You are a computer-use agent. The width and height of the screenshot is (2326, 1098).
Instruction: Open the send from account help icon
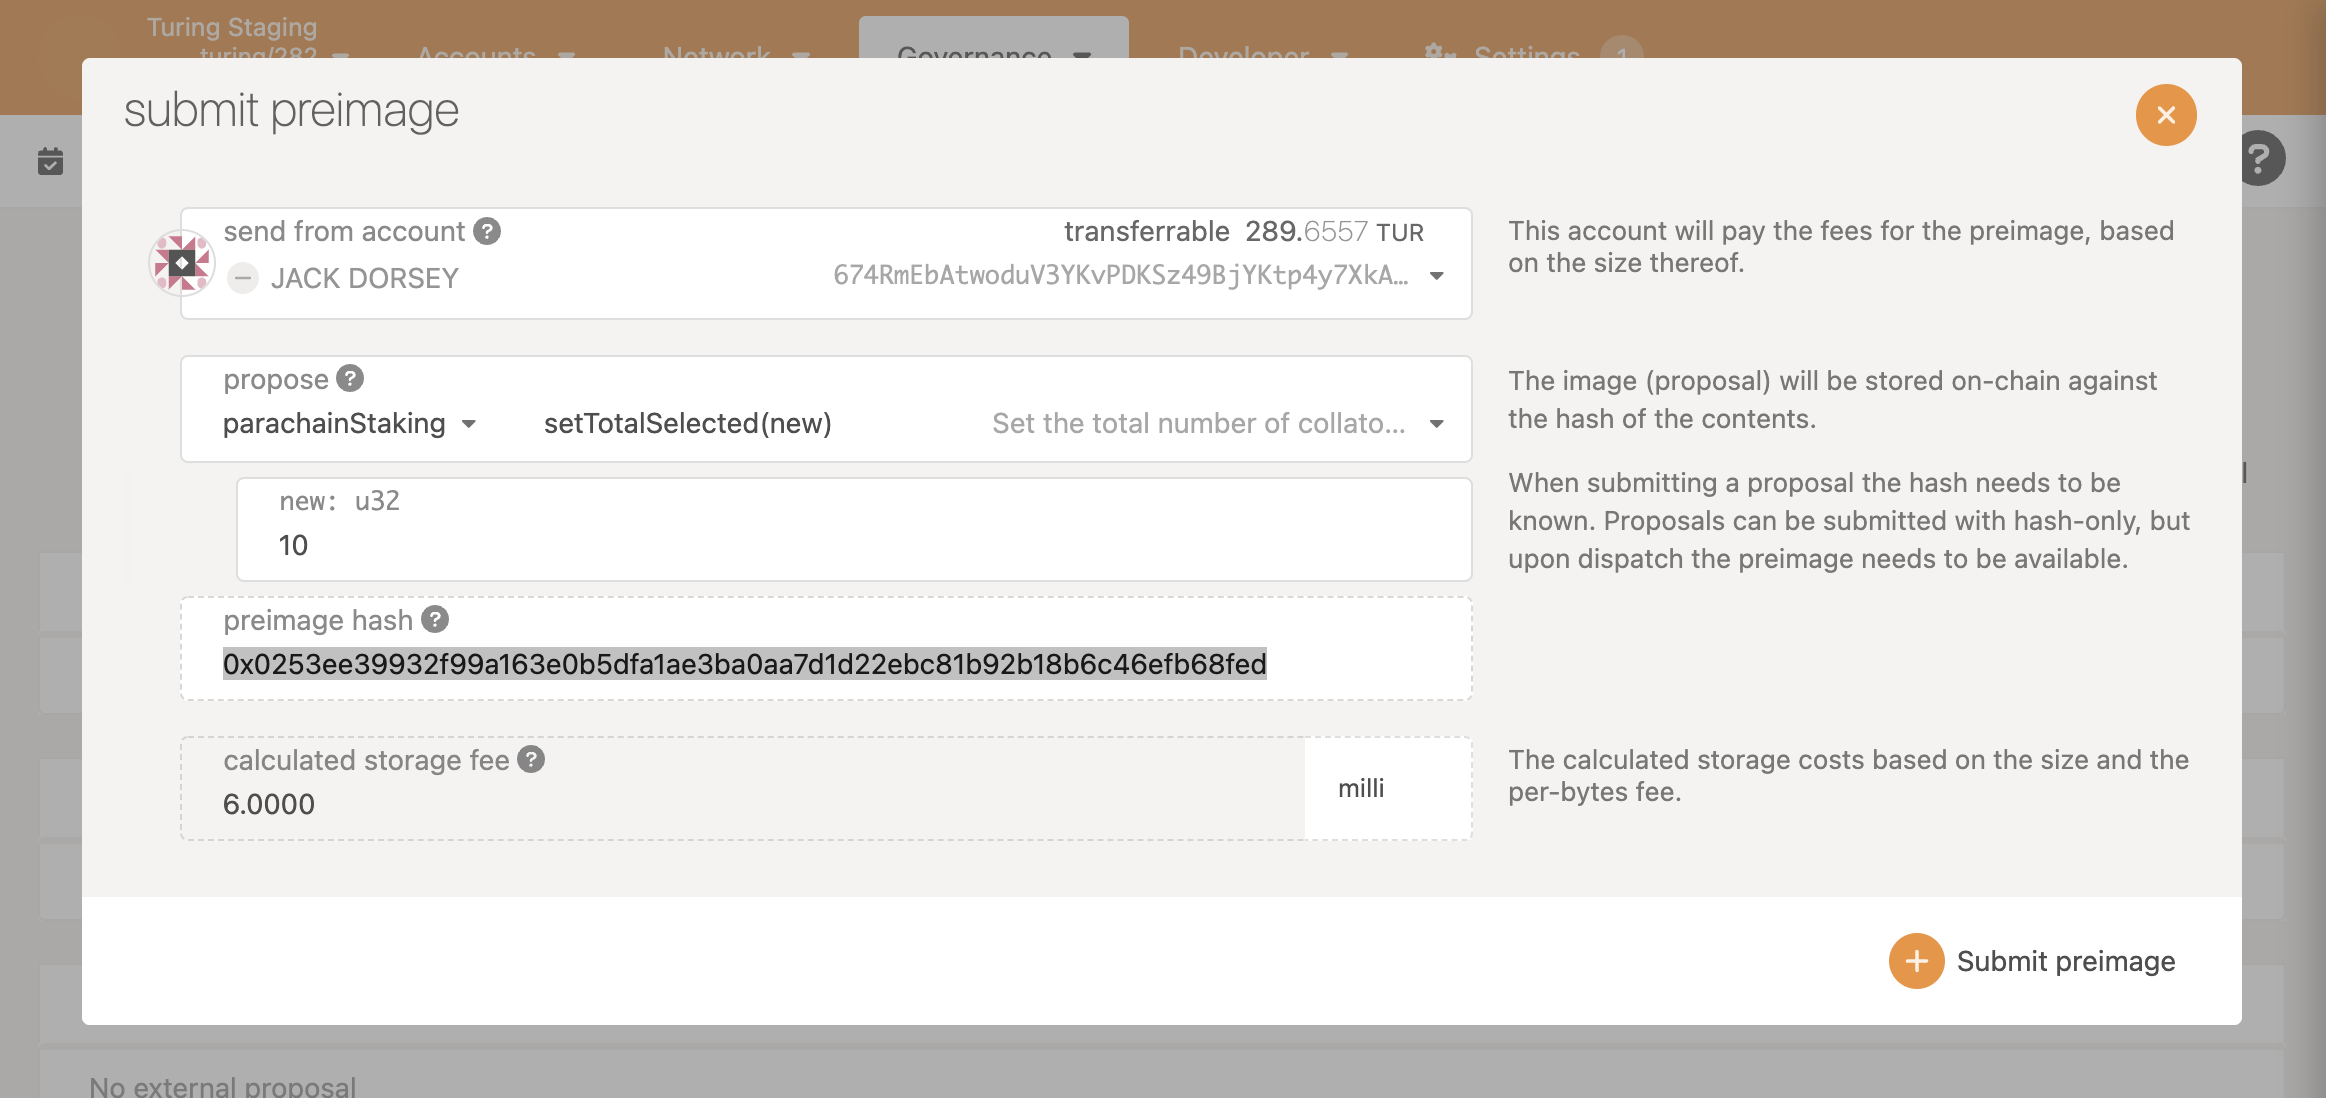[x=487, y=231]
